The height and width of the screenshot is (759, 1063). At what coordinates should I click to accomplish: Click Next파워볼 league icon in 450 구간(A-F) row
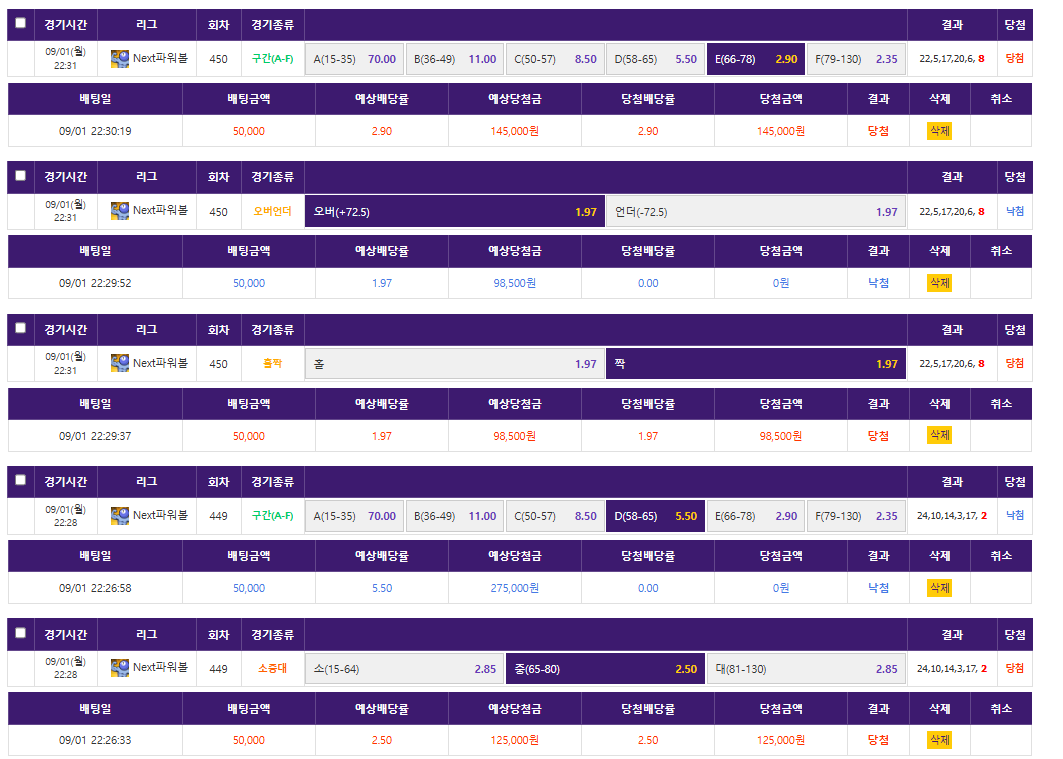pos(120,59)
